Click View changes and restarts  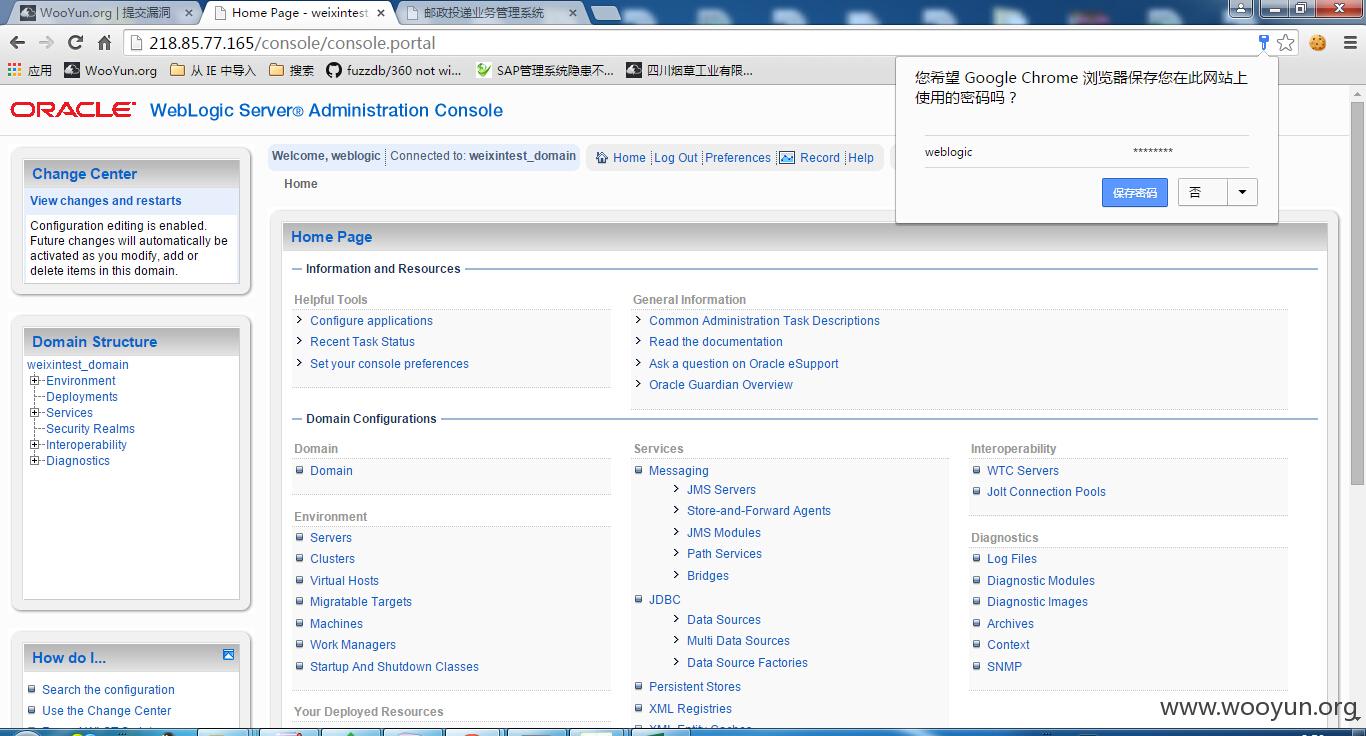coord(106,201)
